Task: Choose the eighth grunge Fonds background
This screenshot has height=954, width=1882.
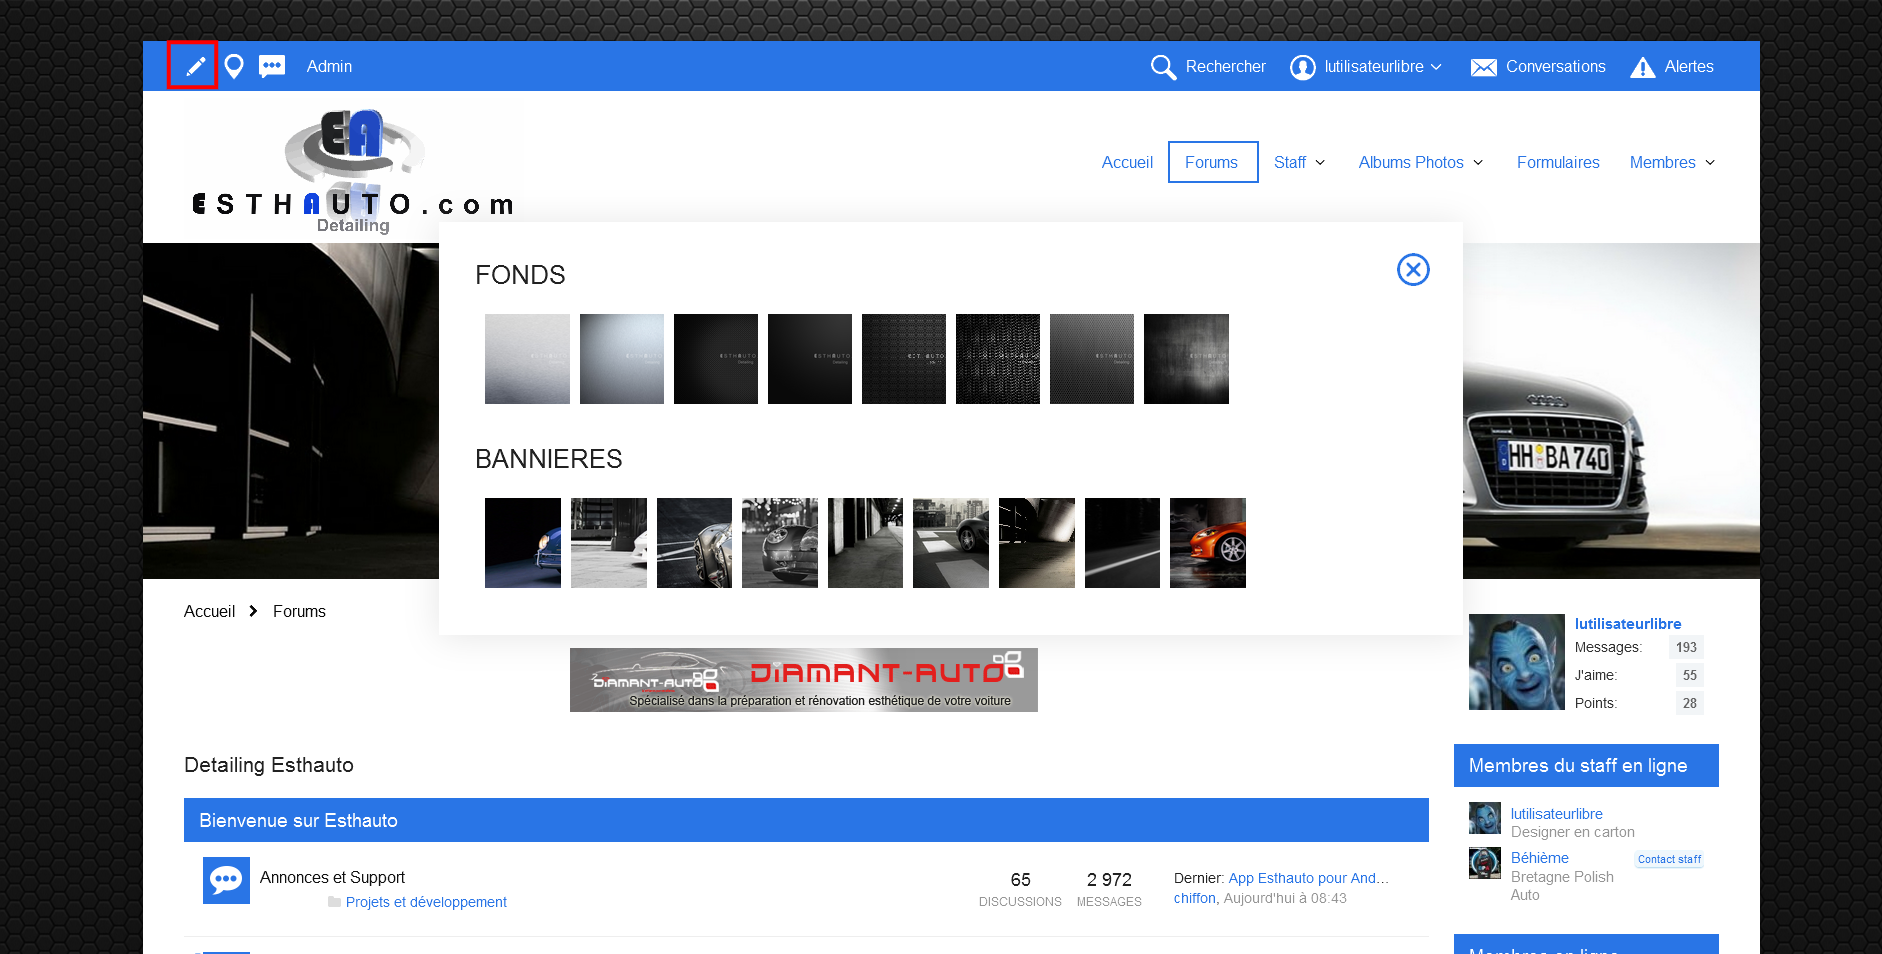Action: coord(1186,359)
